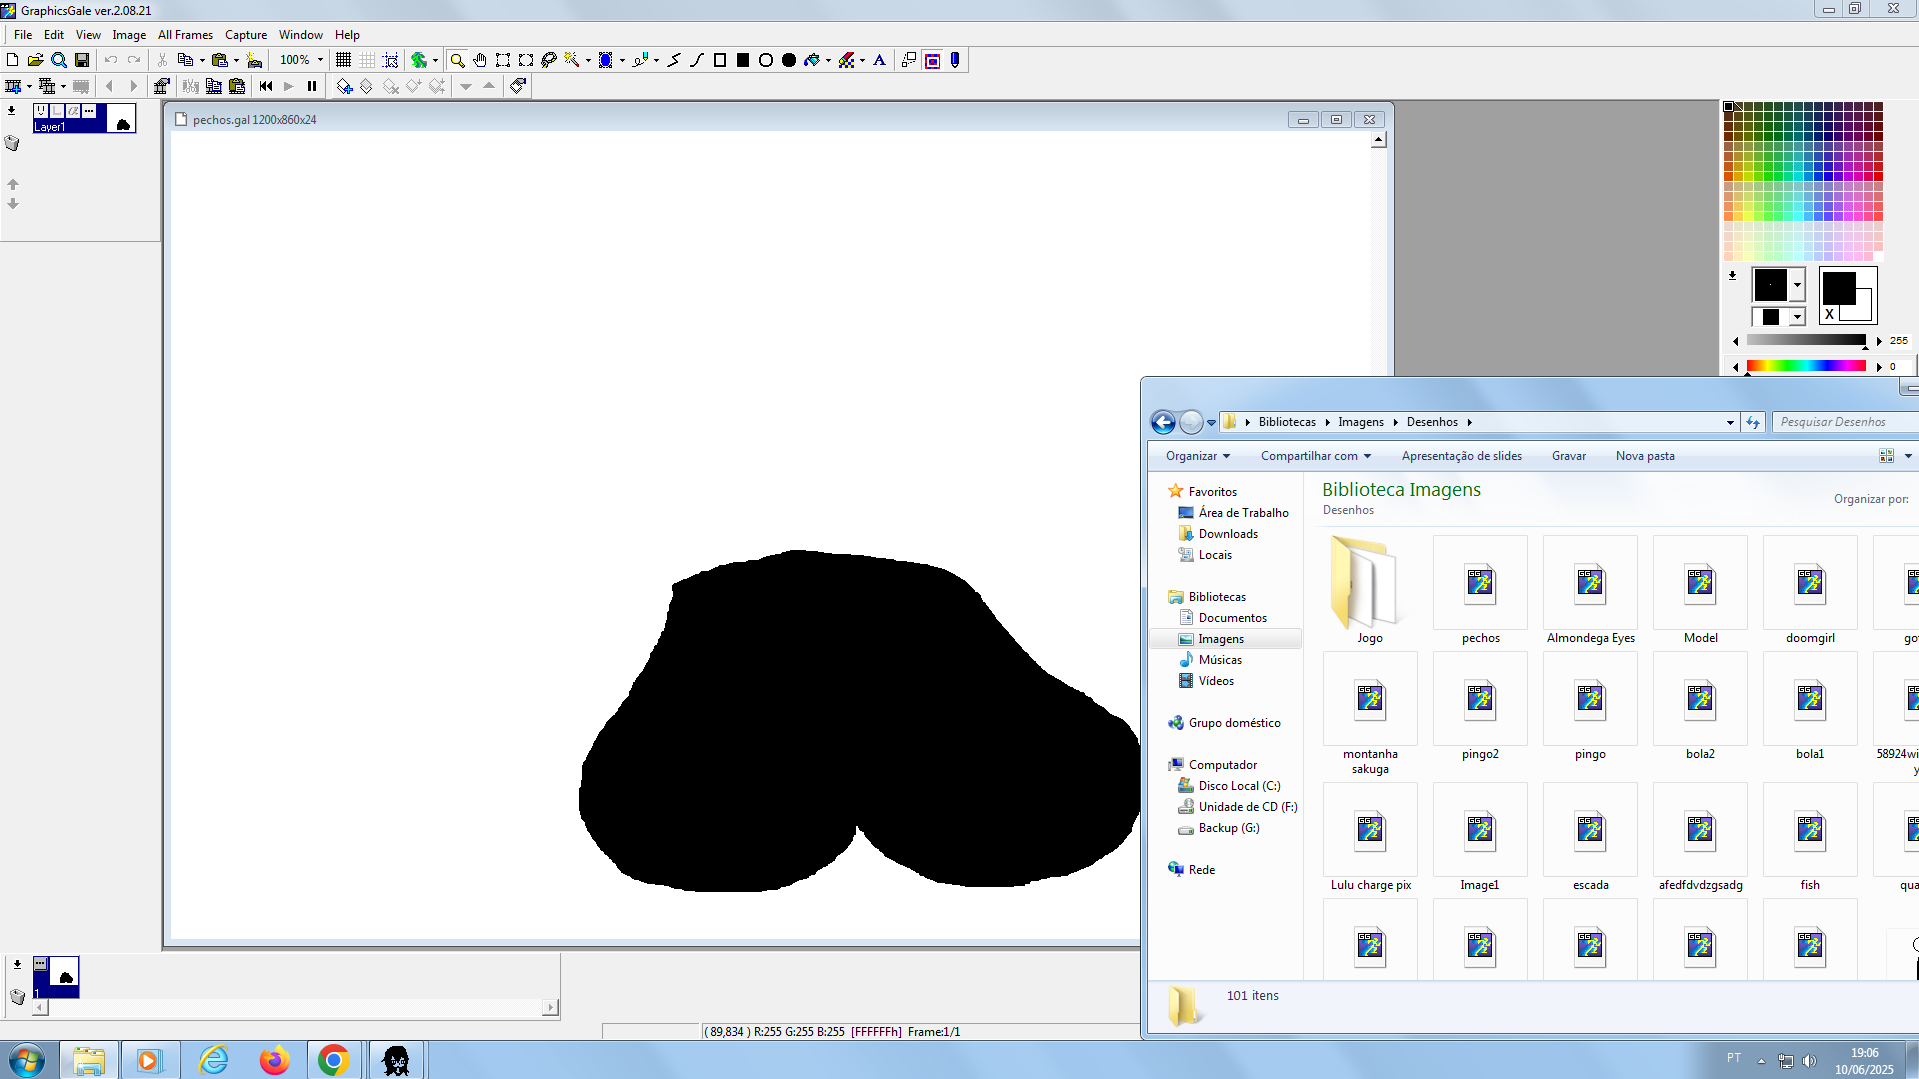Open the All Frames menu
Viewport: 1919px width, 1079px height.
click(x=185, y=34)
